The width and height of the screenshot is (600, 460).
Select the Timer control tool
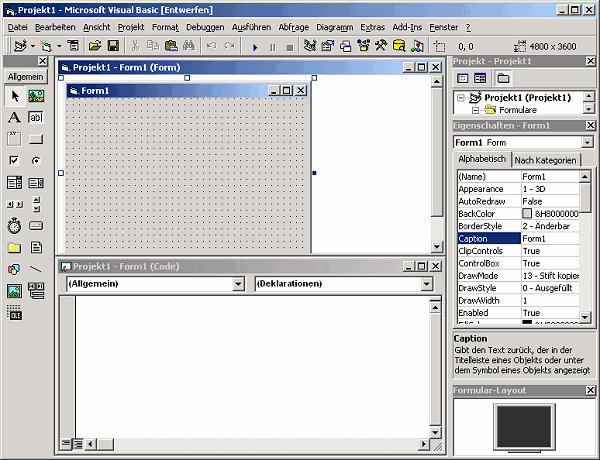(15, 226)
